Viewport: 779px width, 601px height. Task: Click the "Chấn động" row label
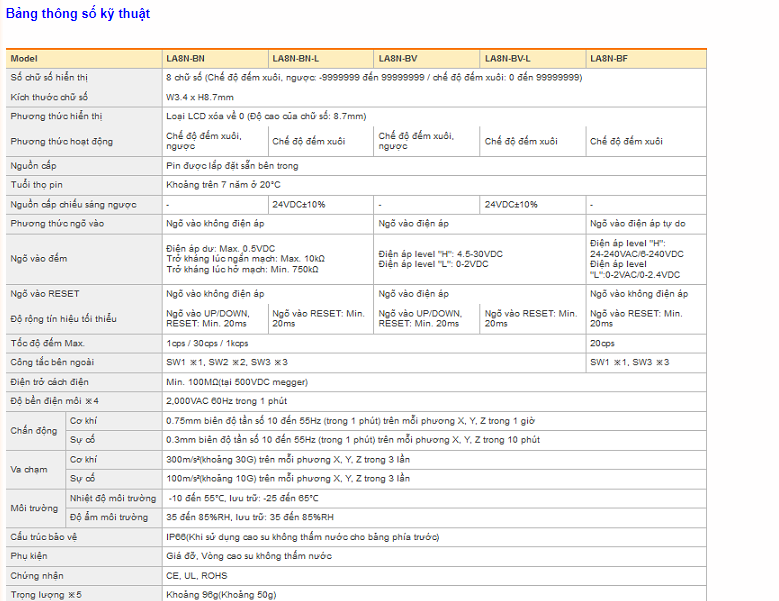(32, 430)
